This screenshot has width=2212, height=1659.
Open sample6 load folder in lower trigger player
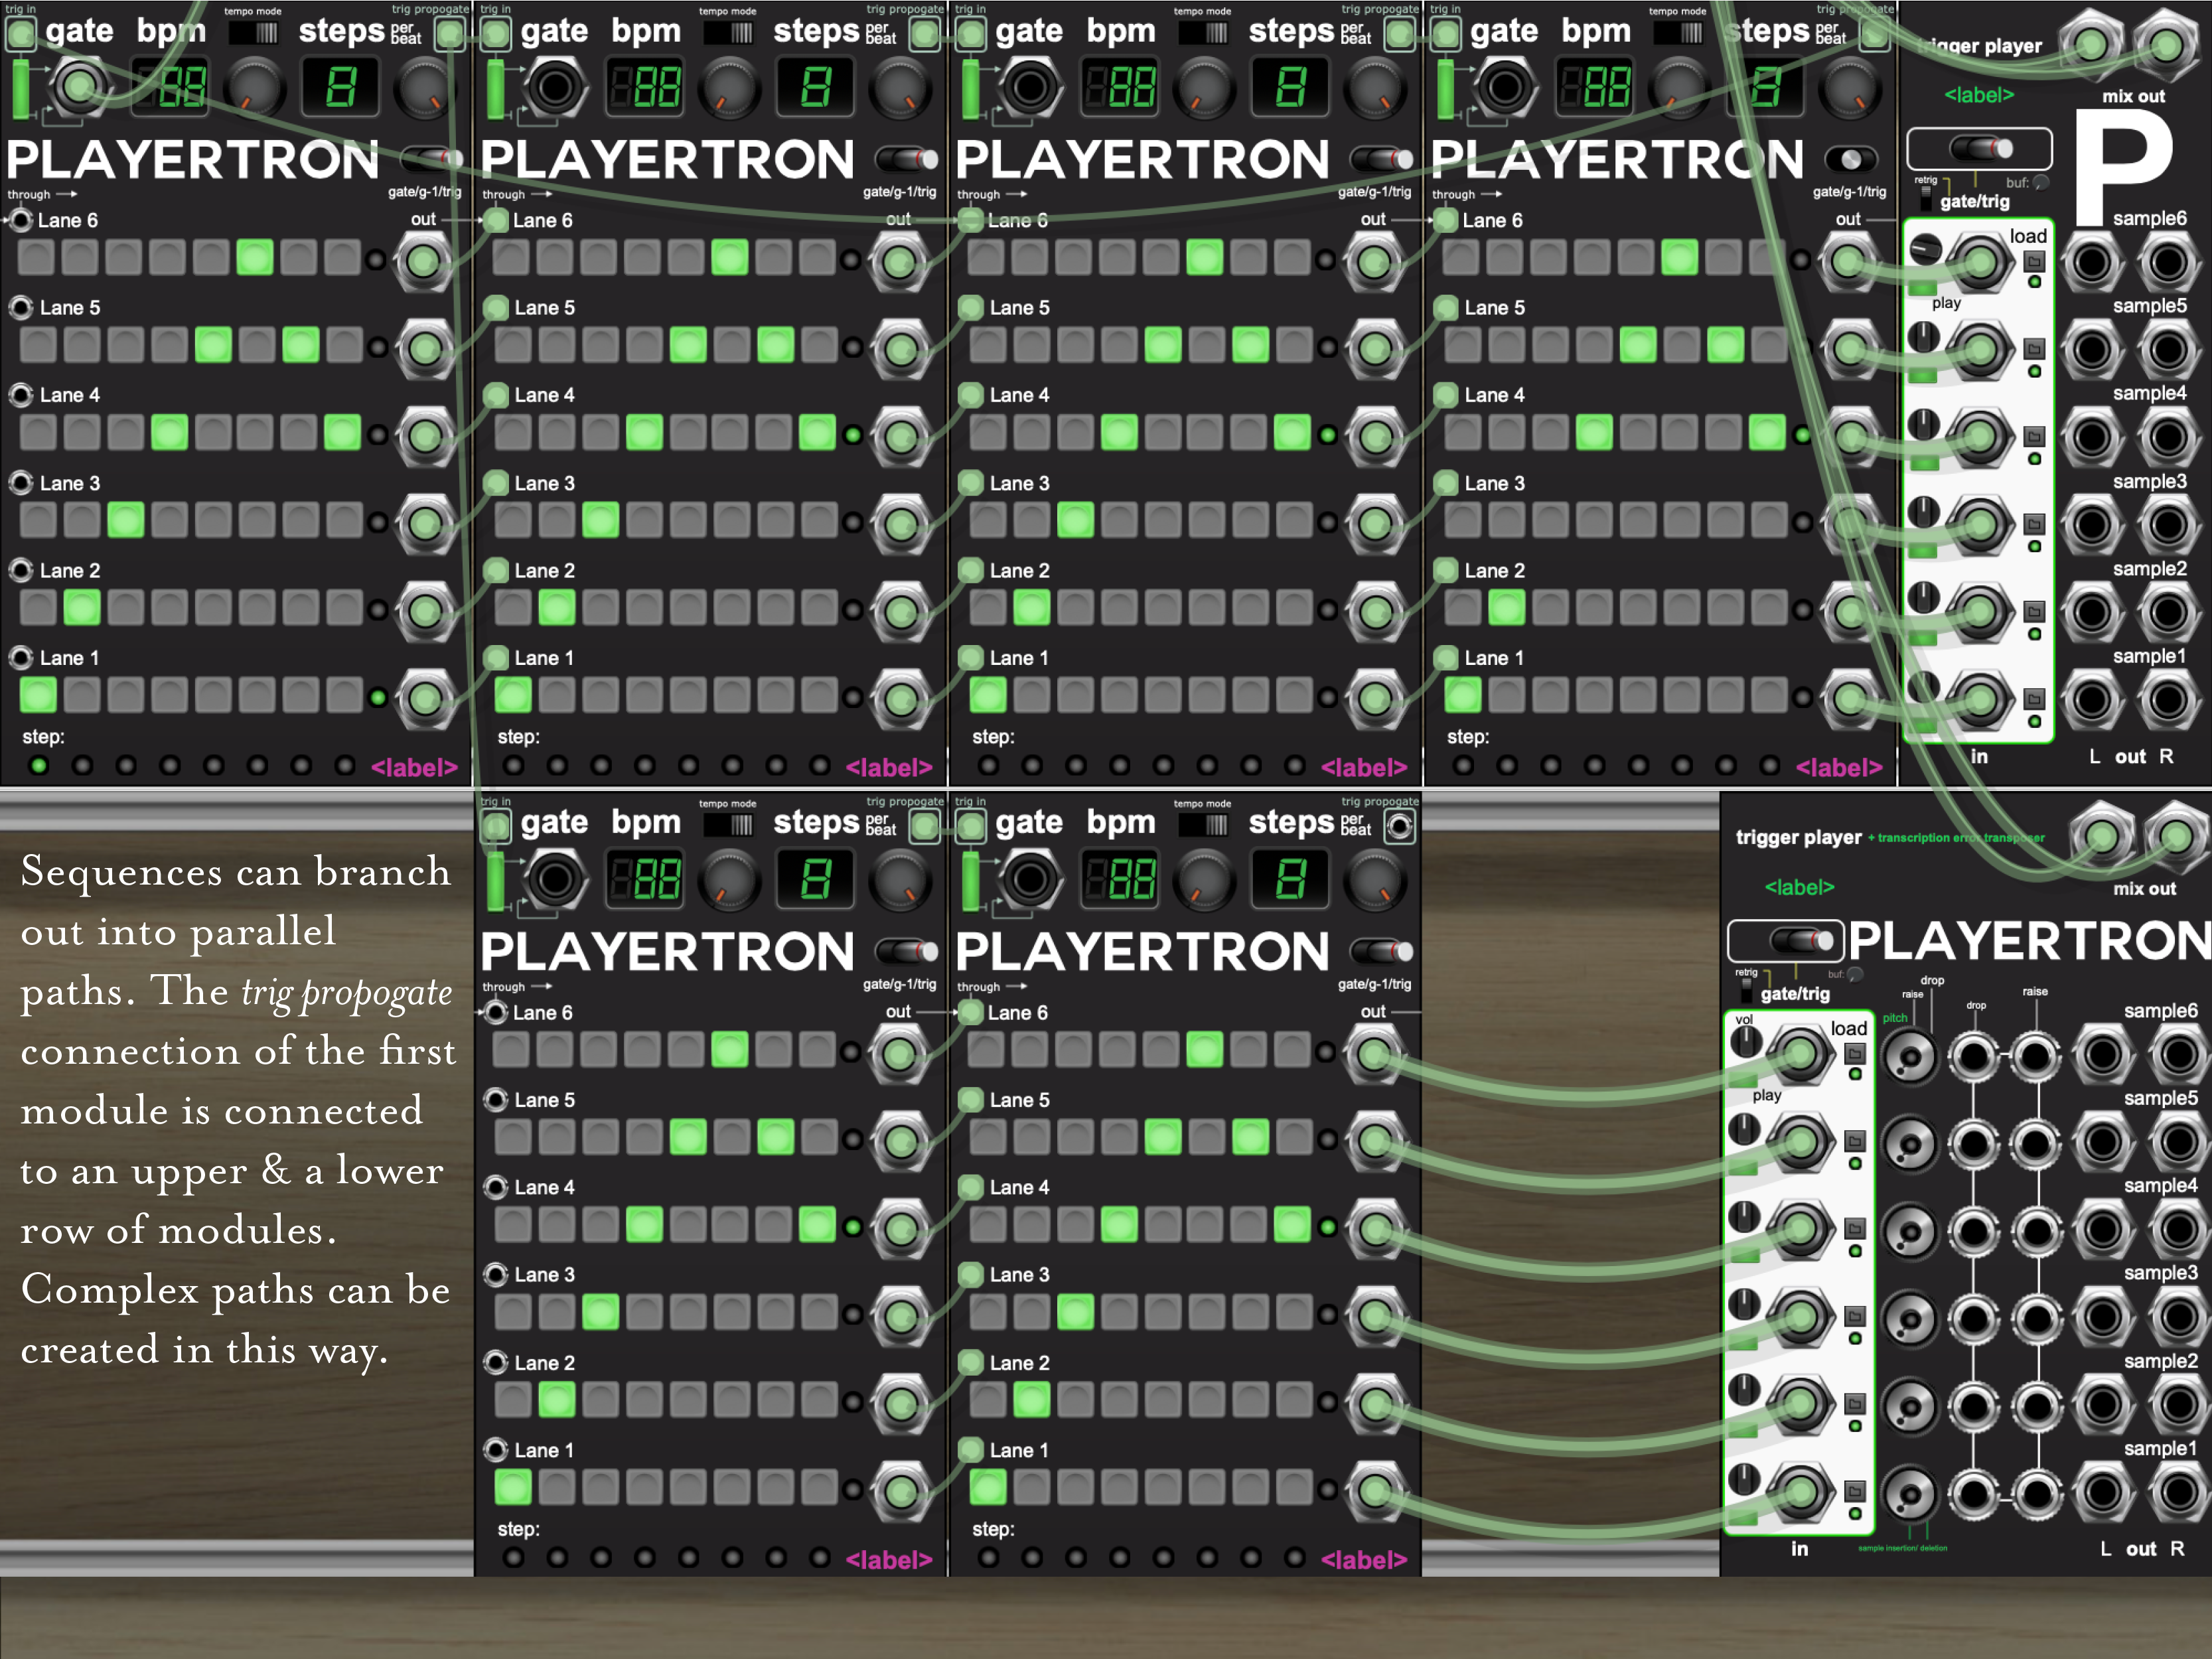coord(1854,1054)
